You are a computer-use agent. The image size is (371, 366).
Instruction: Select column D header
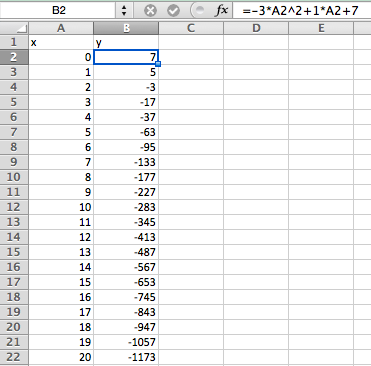point(256,28)
